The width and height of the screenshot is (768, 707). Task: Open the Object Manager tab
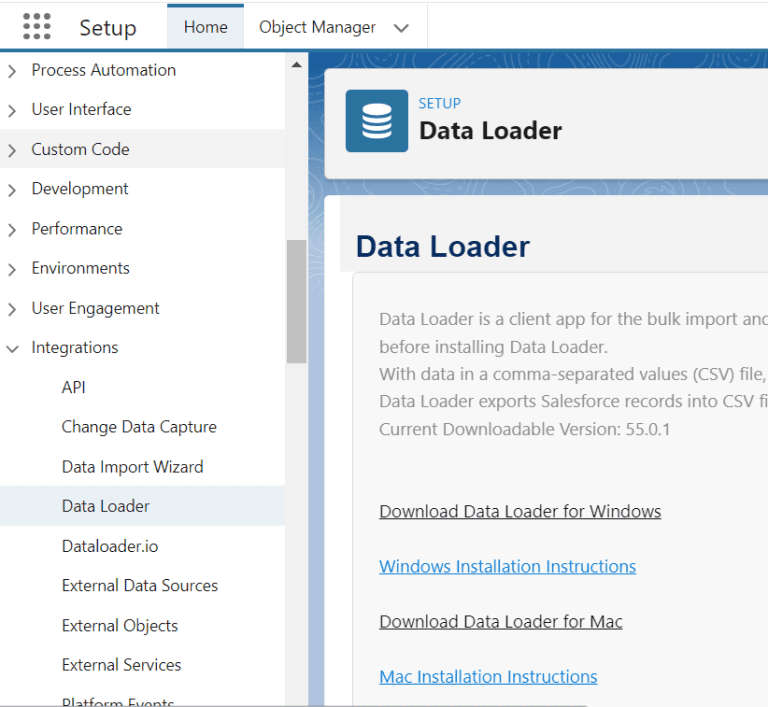point(317,27)
